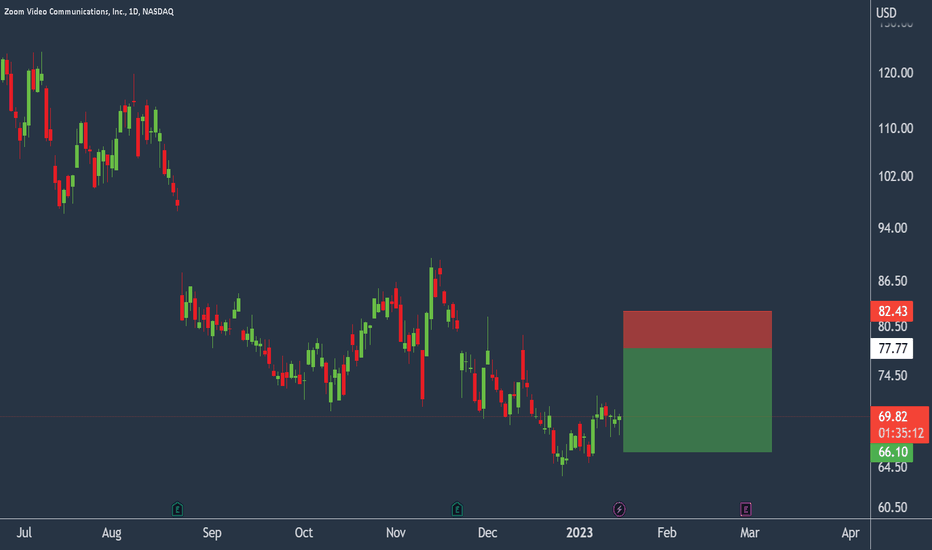
Task: Click the 66.10 target price label
Action: 892,452
